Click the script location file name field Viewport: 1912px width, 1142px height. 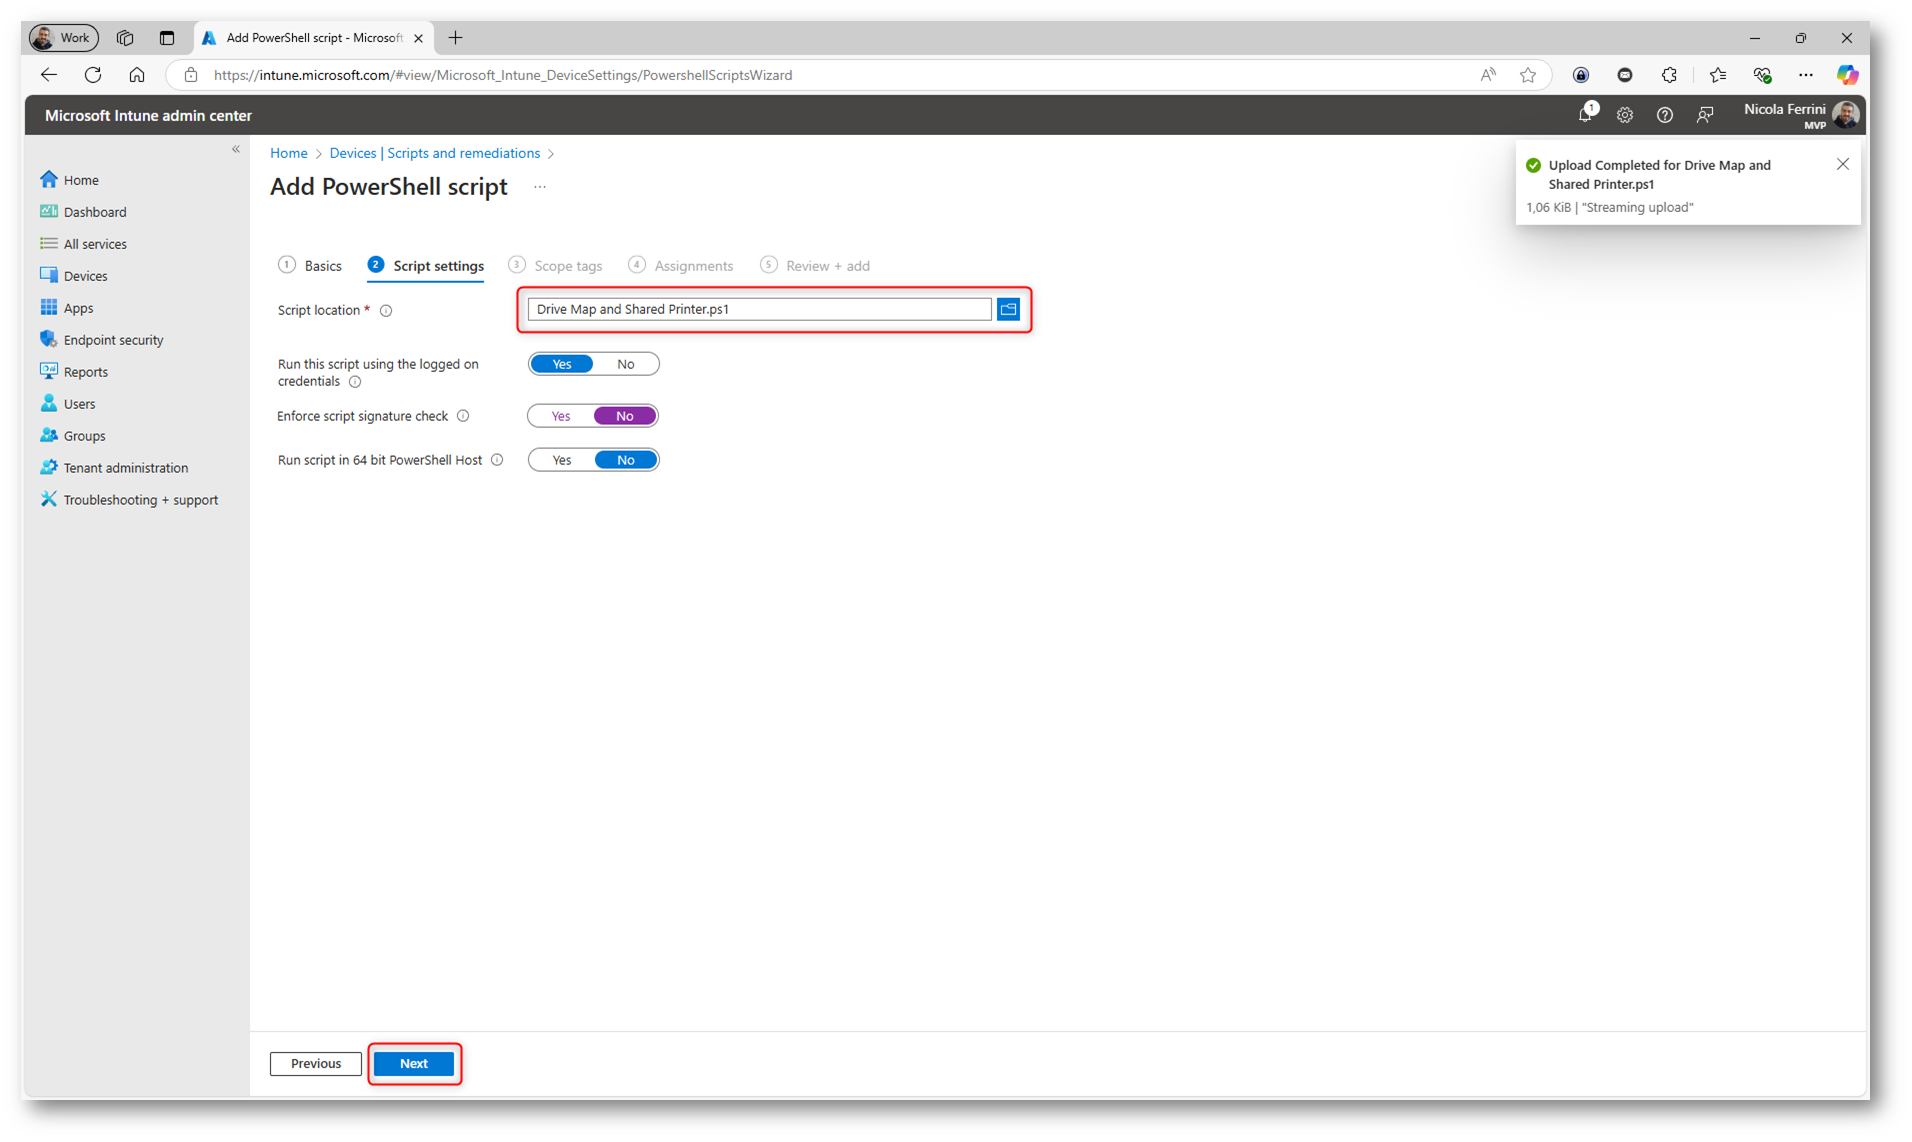(759, 309)
